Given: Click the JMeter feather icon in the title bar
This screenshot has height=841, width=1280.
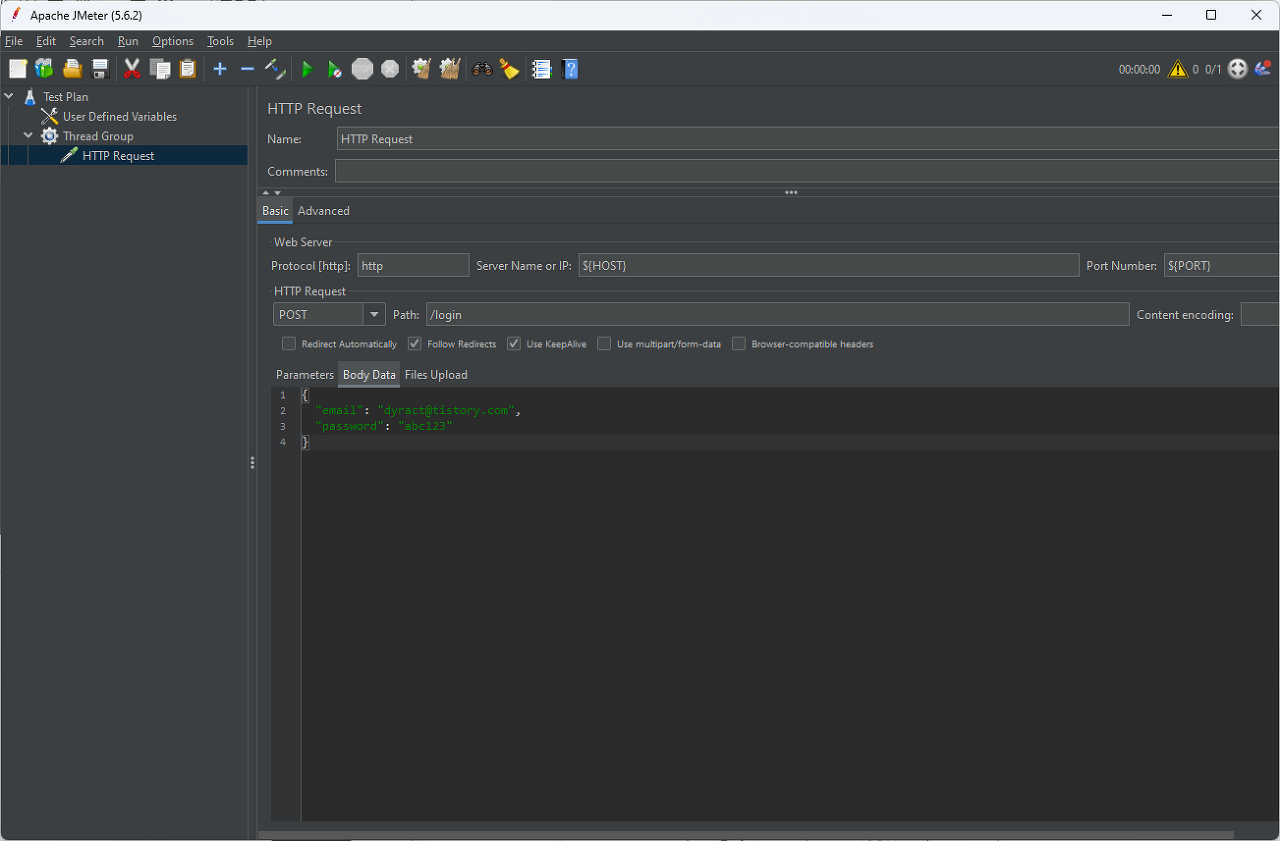Looking at the screenshot, I should coord(16,15).
